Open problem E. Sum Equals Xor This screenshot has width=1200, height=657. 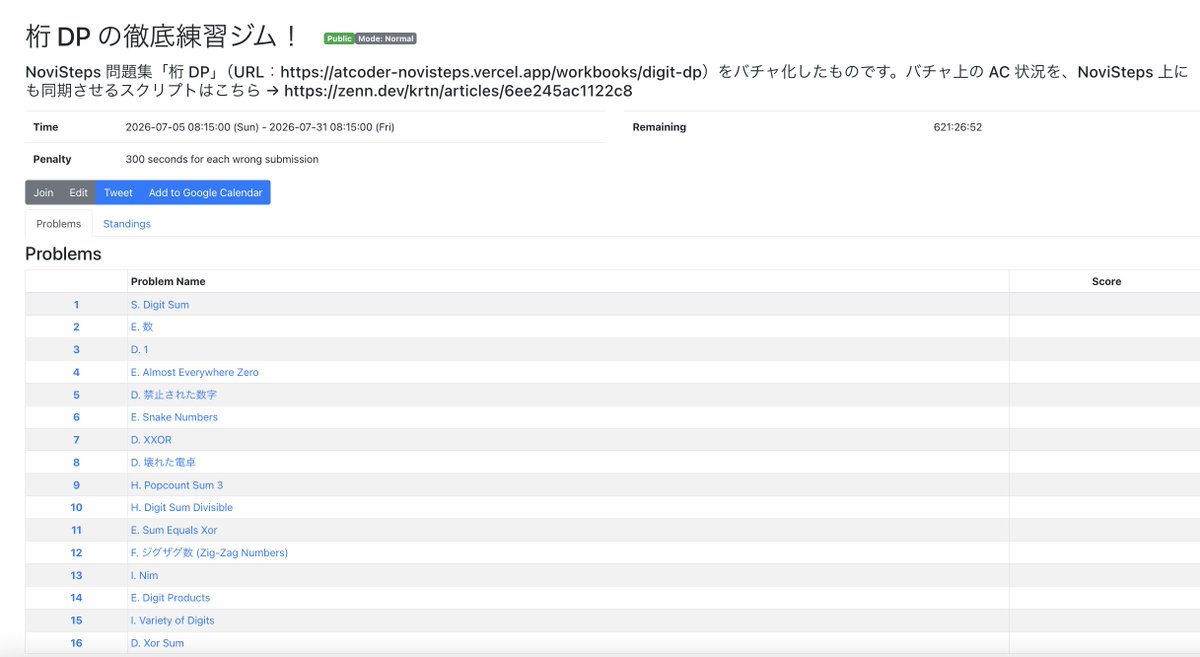(174, 530)
